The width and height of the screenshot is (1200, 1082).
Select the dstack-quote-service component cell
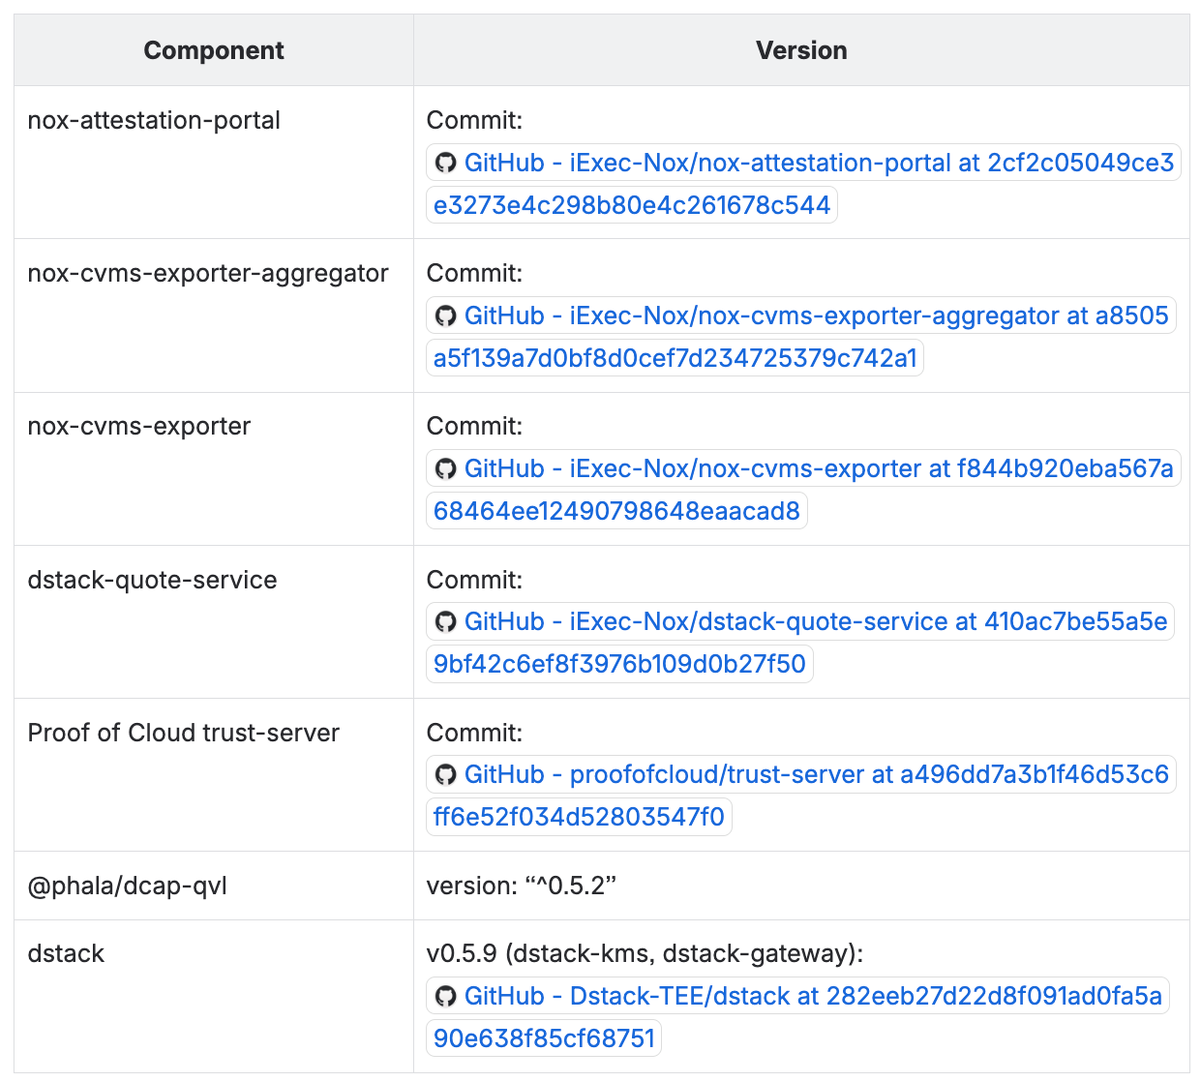coord(214,621)
